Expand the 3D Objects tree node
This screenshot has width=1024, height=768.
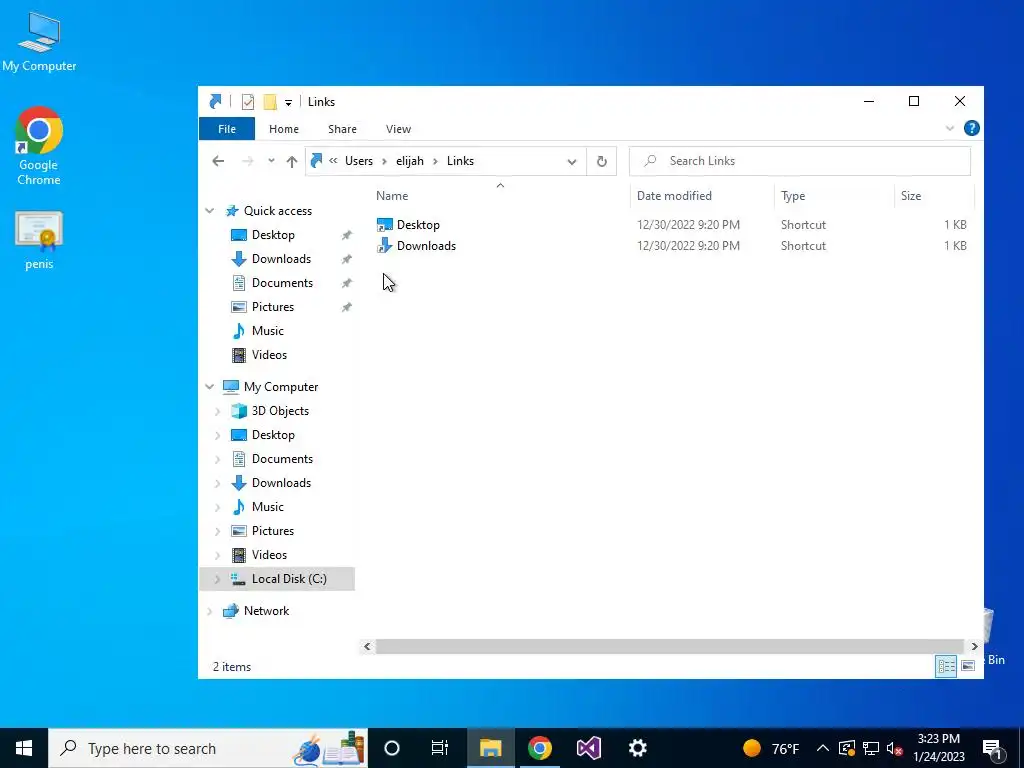(217, 411)
